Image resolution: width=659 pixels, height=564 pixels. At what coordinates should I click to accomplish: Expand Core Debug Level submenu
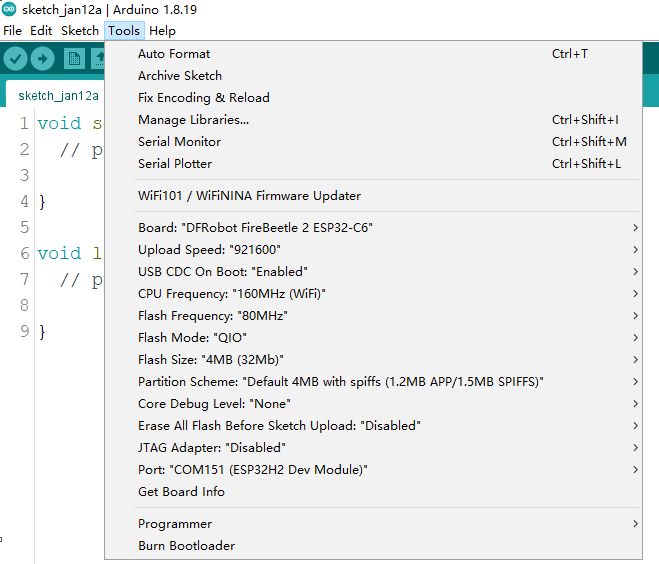[x=373, y=403]
